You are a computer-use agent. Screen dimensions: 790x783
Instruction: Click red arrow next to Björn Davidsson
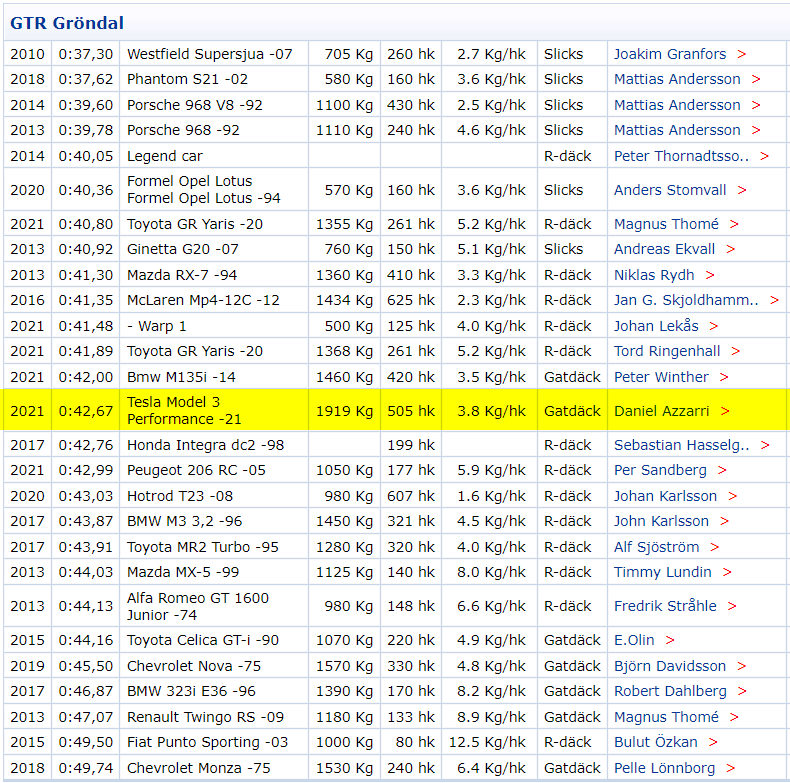[741, 666]
